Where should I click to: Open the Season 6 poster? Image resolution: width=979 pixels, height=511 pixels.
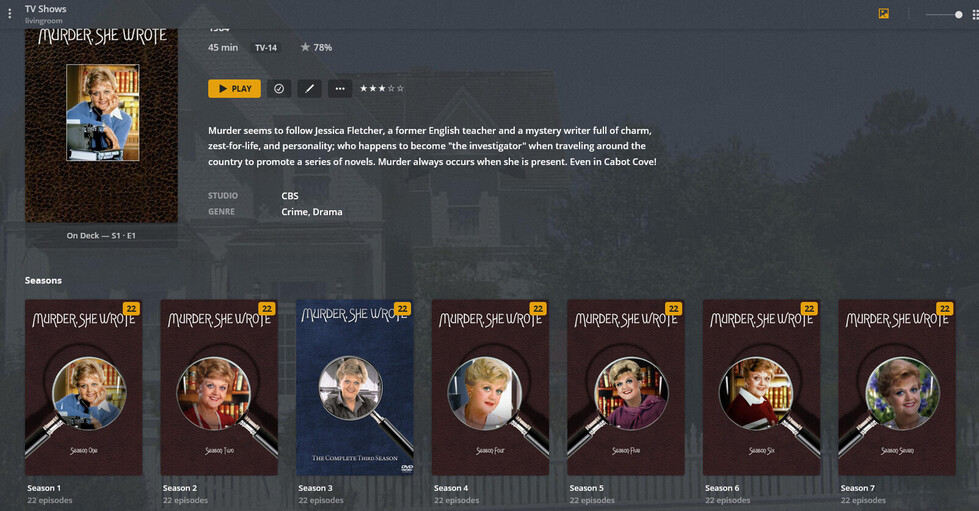click(x=761, y=387)
